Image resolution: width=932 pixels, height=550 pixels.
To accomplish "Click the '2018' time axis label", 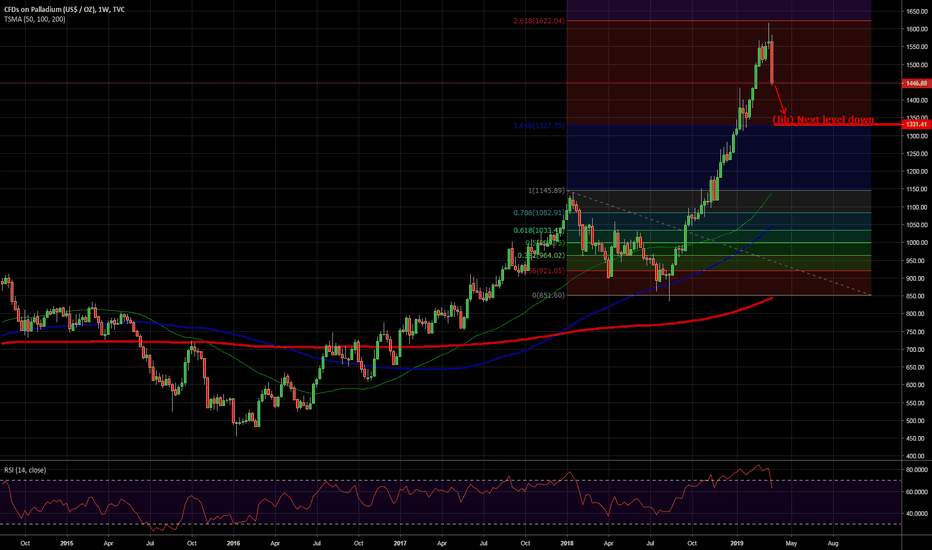I will (567, 543).
